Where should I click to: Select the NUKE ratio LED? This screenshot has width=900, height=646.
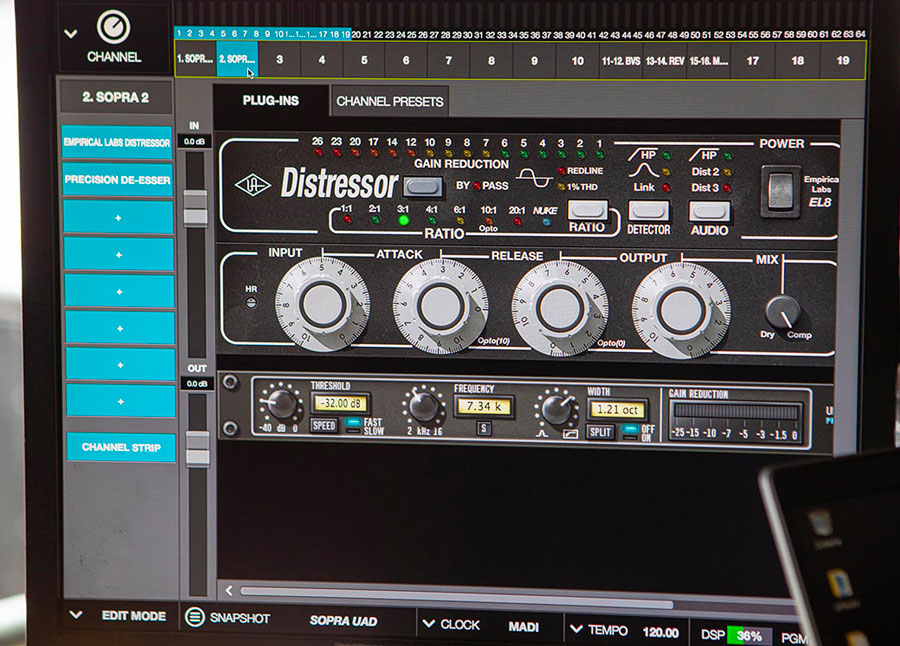546,221
